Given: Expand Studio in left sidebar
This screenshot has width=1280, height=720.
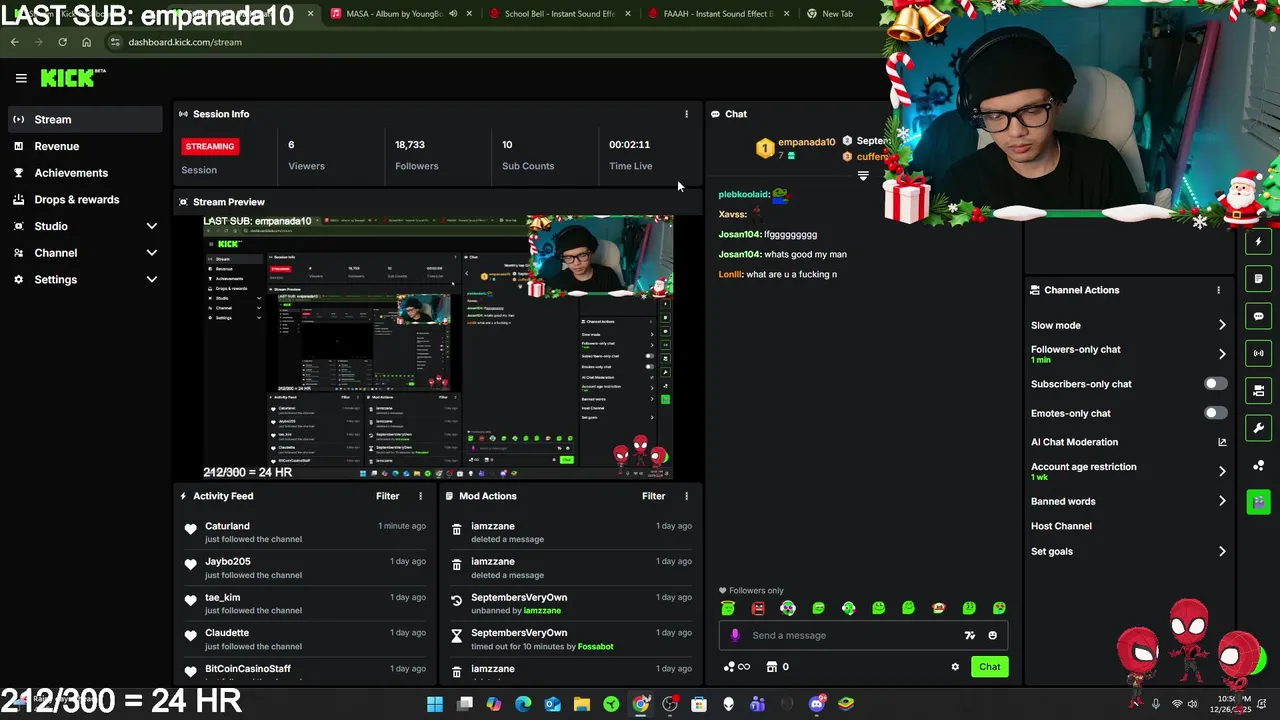Looking at the screenshot, I should pos(152,226).
